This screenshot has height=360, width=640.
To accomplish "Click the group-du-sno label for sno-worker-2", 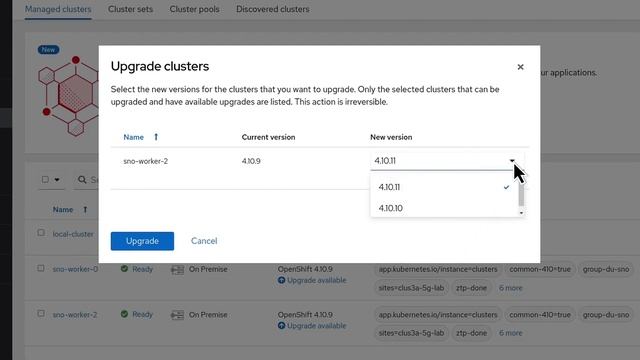I will tap(606, 315).
